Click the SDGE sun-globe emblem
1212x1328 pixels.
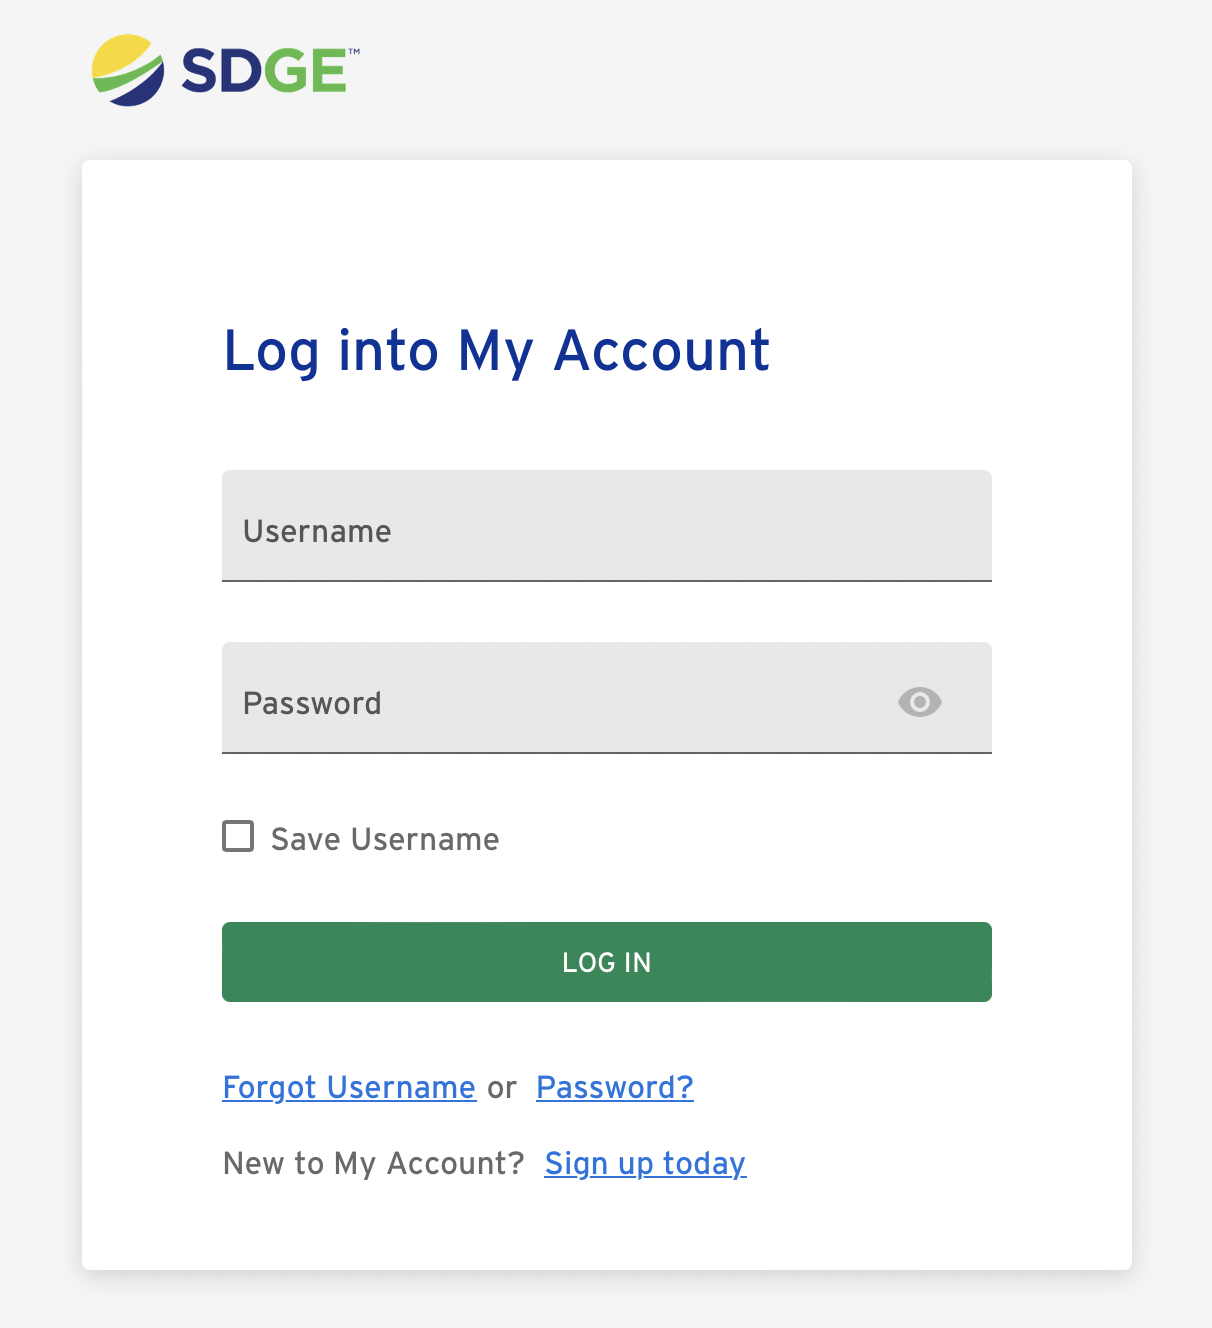128,70
